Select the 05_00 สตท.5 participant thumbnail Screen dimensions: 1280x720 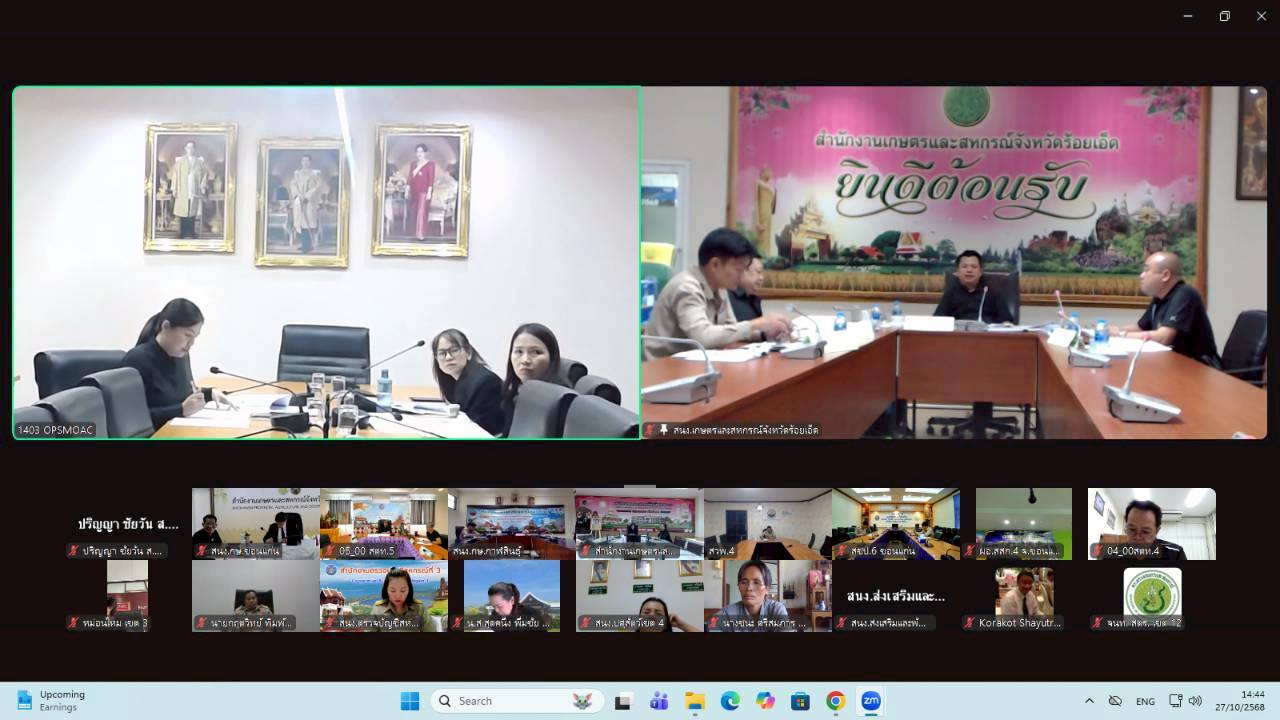point(384,523)
